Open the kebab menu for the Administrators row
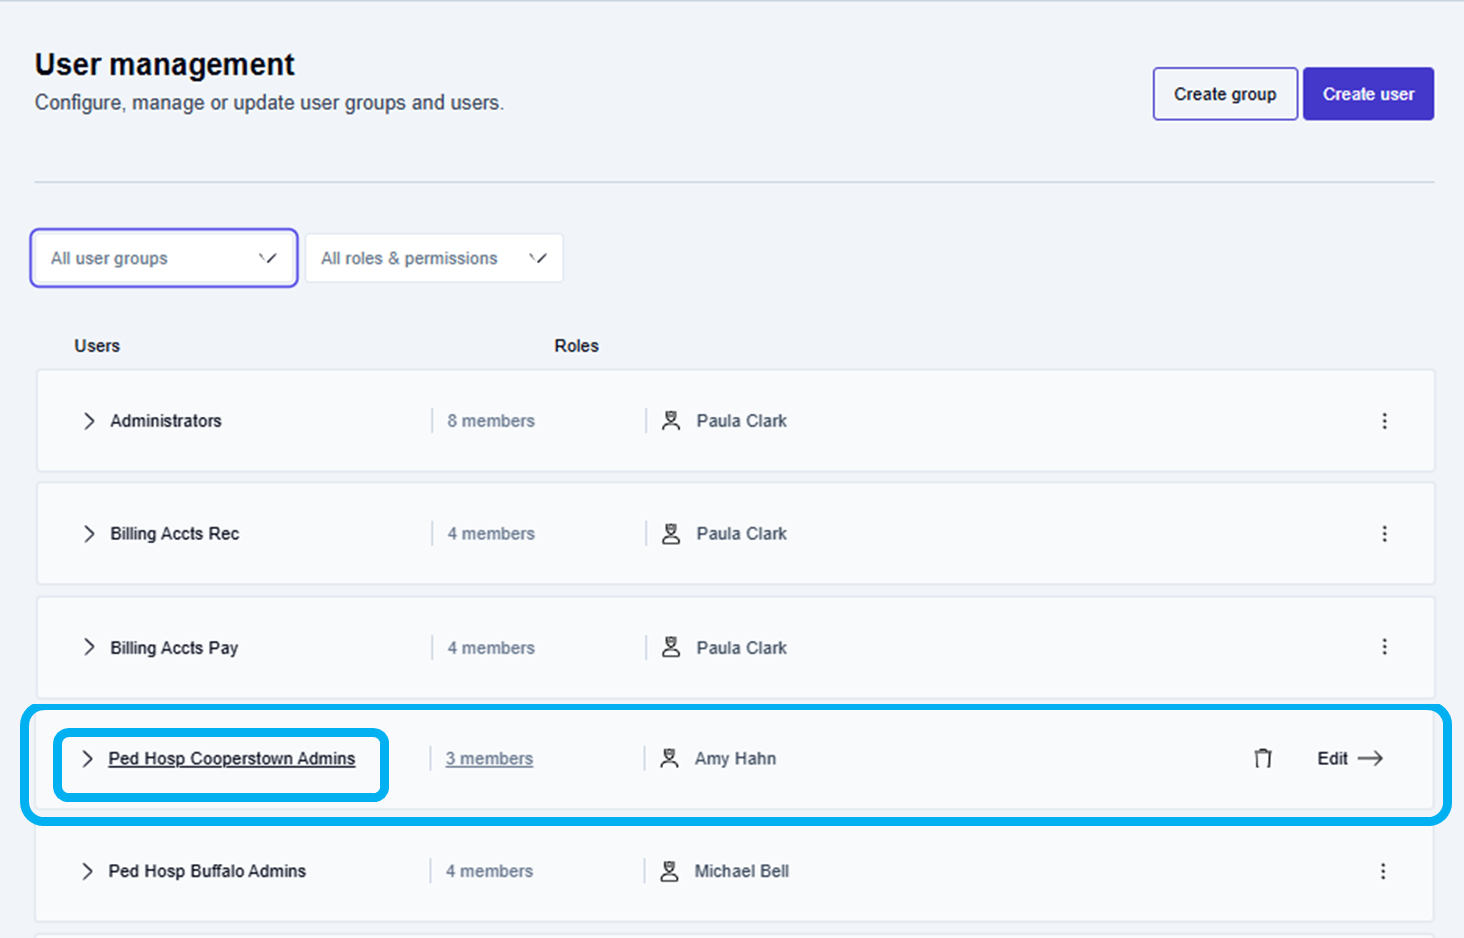 pos(1384,421)
